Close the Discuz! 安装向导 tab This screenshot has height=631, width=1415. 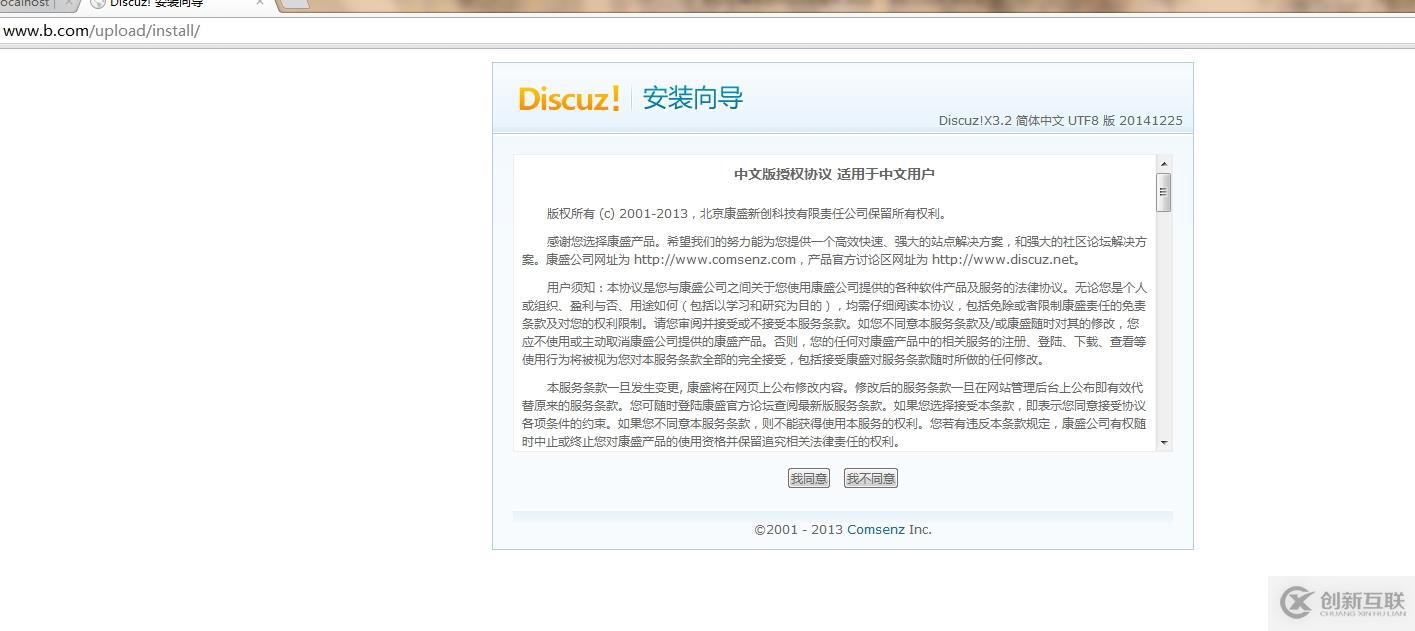[x=260, y=3]
